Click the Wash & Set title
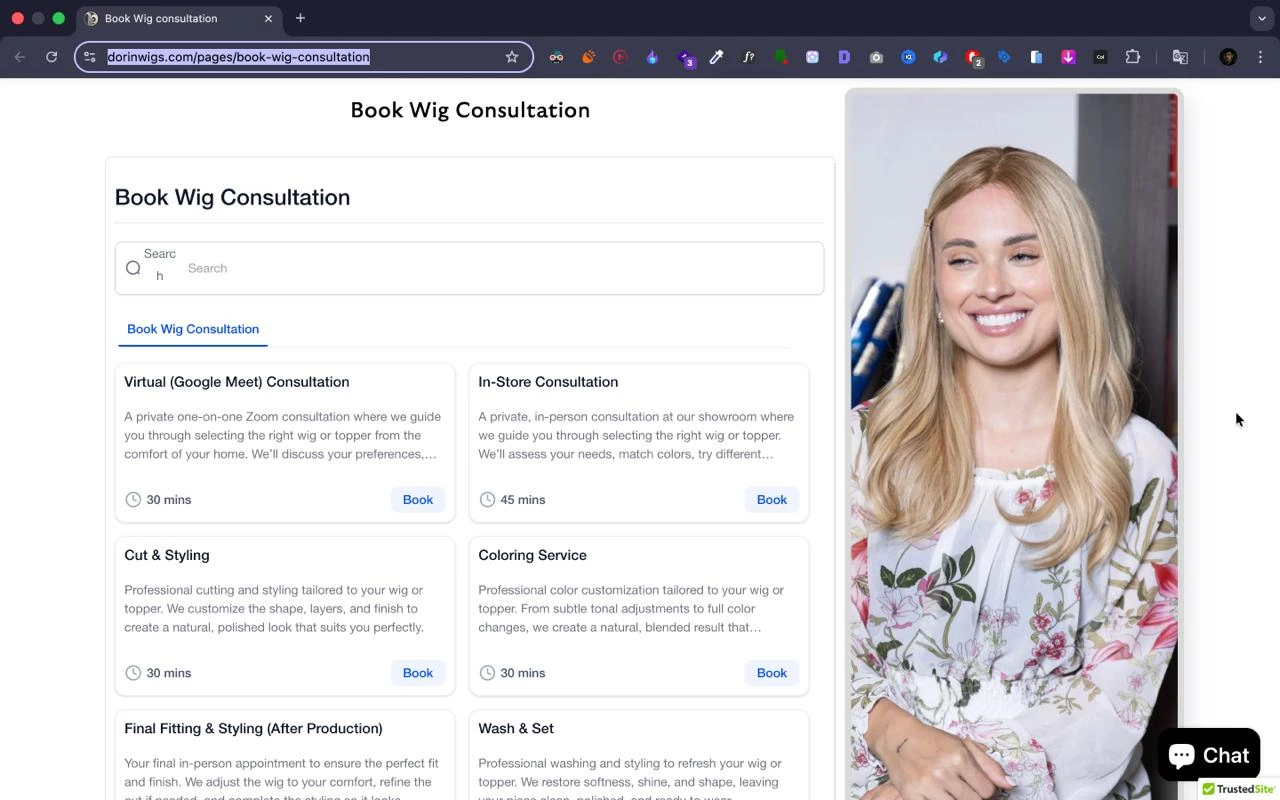 coord(516,728)
